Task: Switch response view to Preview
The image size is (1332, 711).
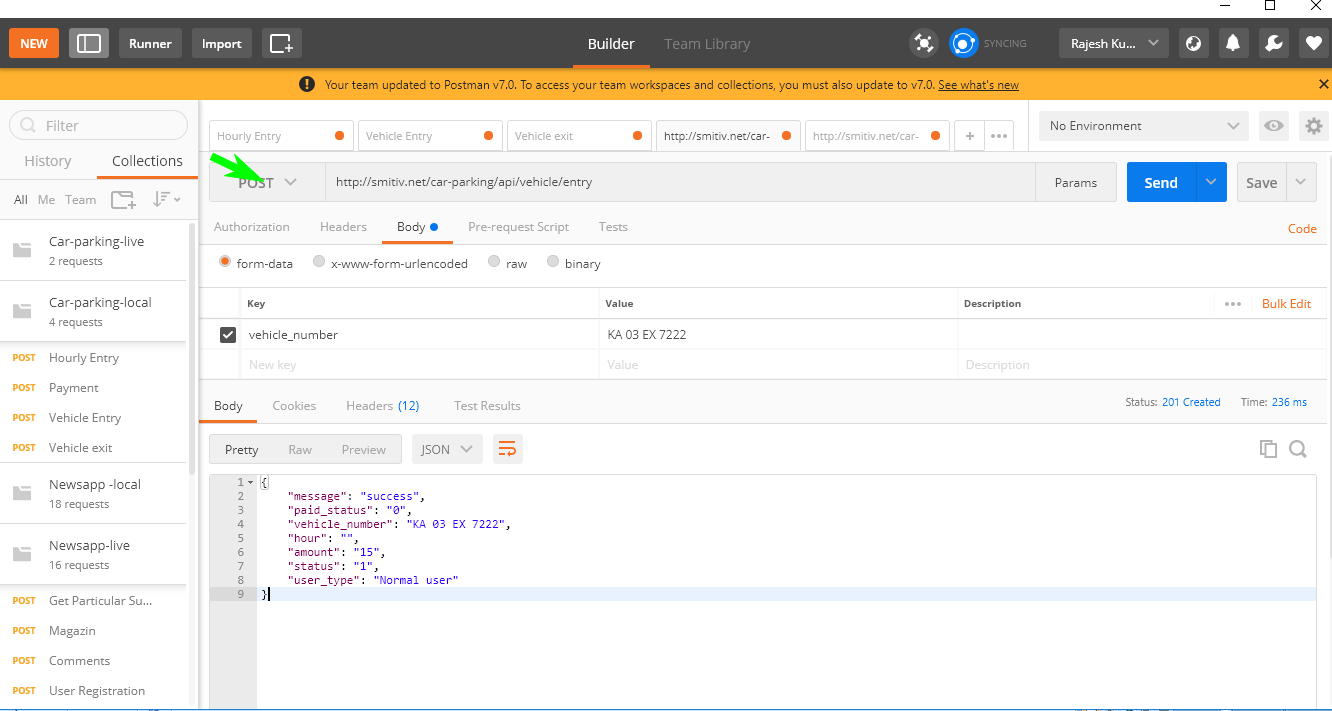Action: click(x=363, y=449)
